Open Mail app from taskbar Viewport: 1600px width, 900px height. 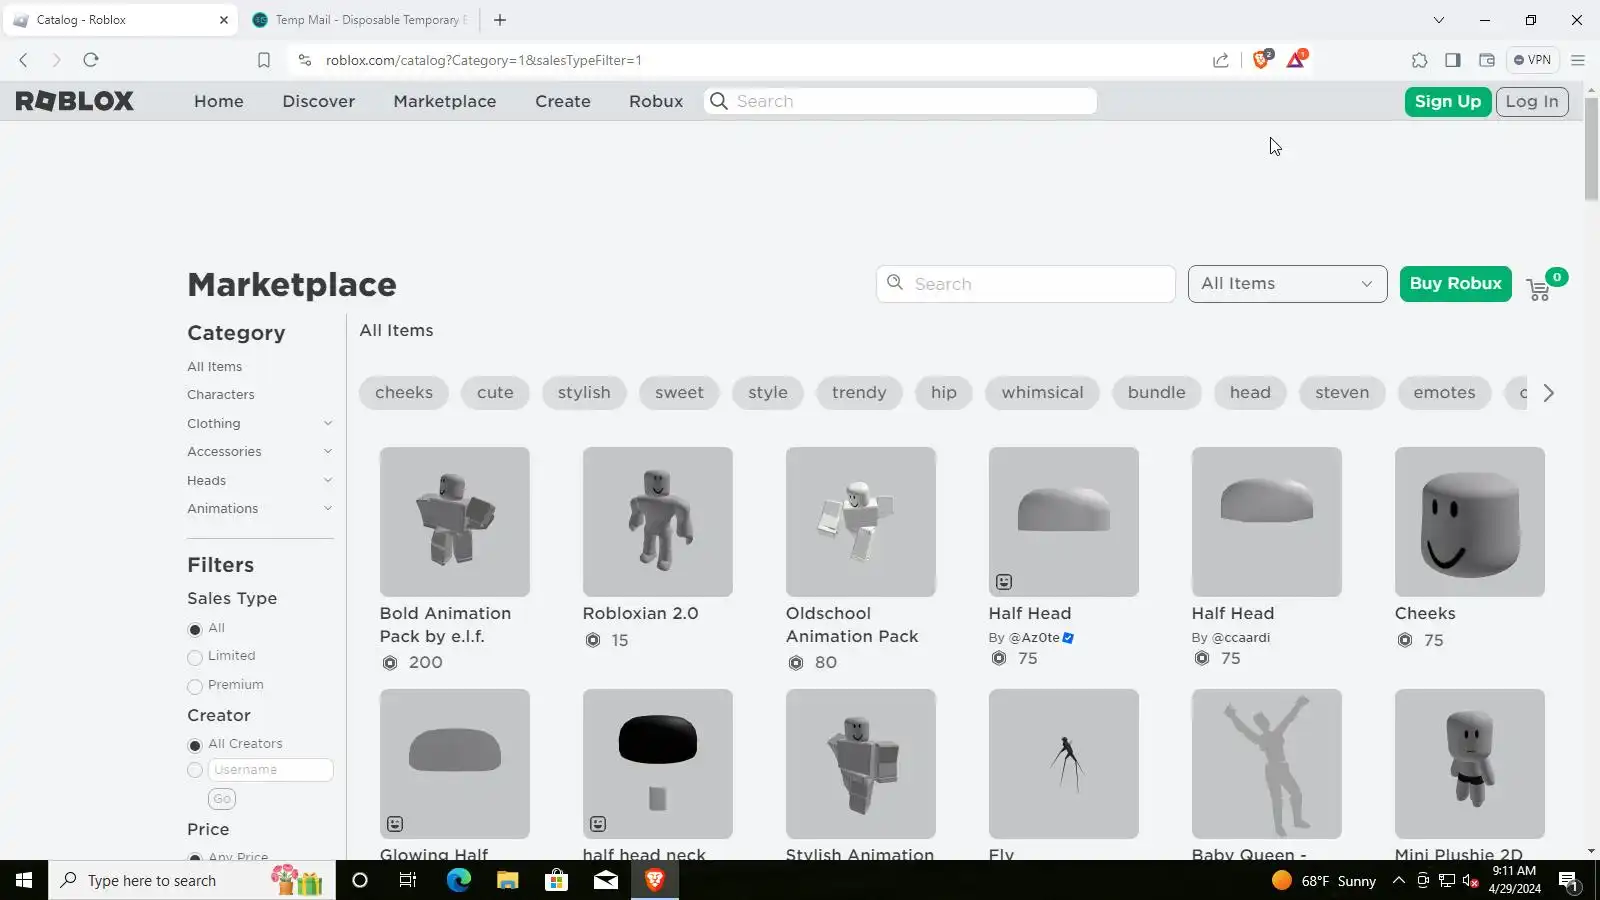pos(606,880)
